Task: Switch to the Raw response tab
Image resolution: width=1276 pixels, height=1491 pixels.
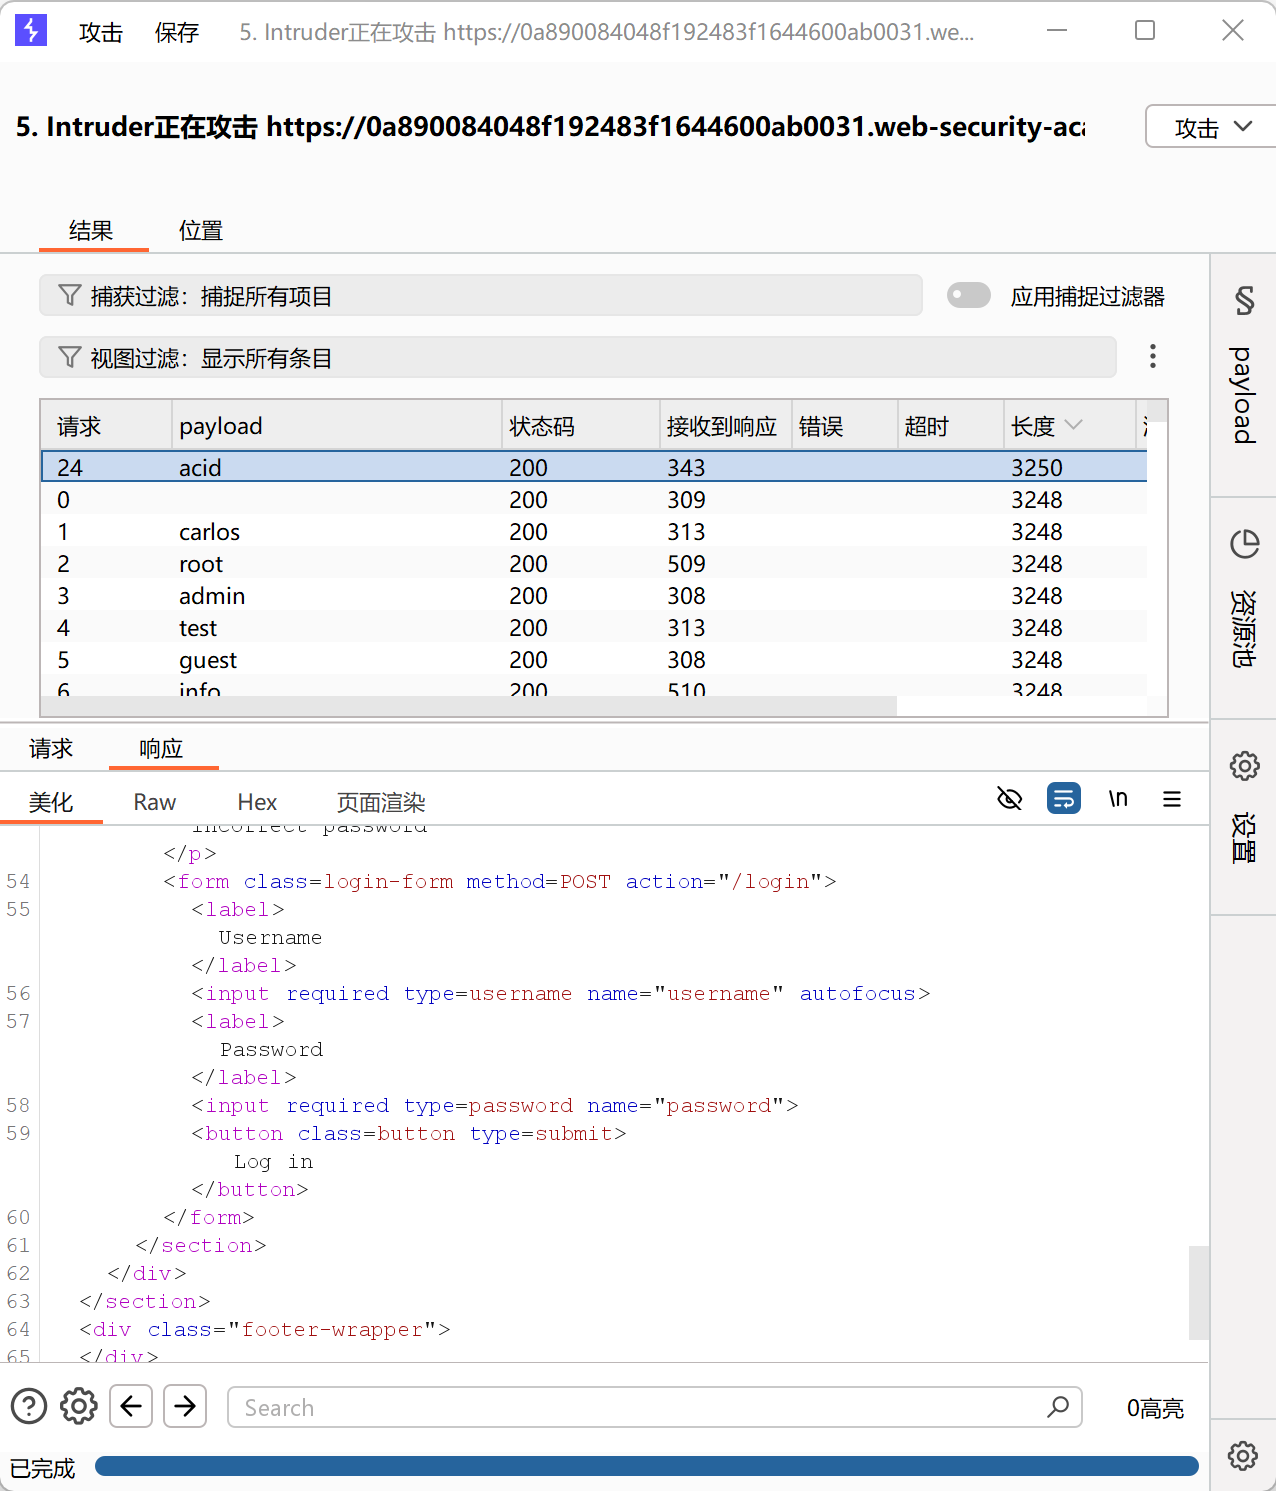Action: point(154,802)
